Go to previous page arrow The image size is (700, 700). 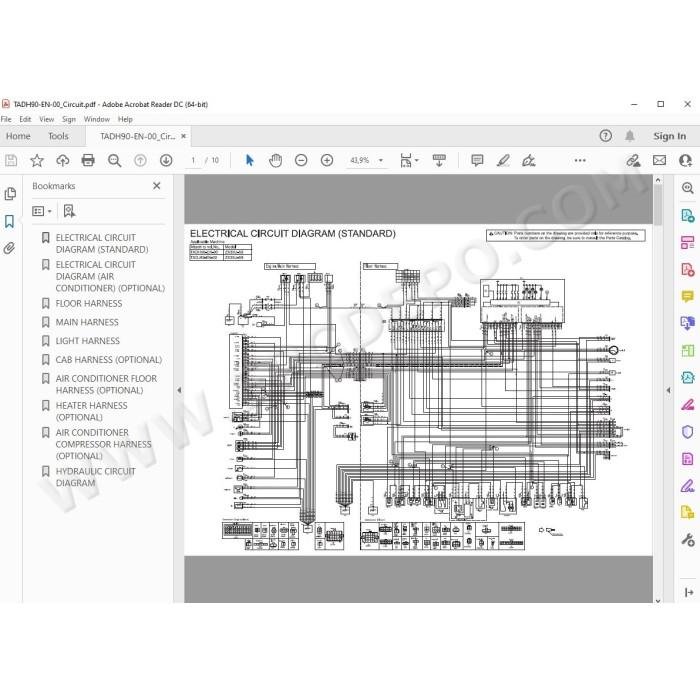point(140,160)
